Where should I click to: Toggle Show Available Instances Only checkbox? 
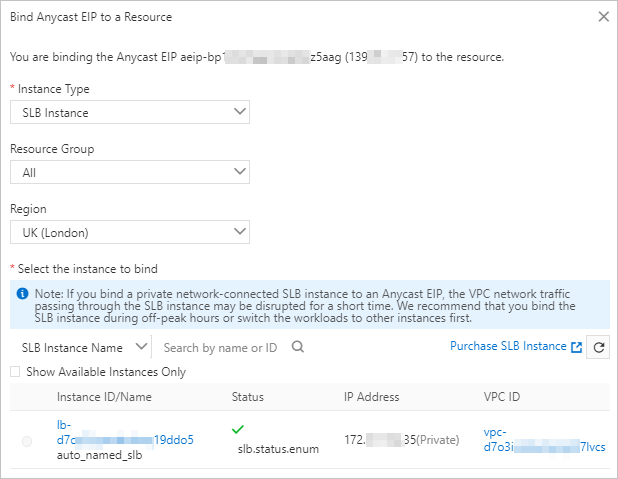pyautogui.click(x=15, y=372)
